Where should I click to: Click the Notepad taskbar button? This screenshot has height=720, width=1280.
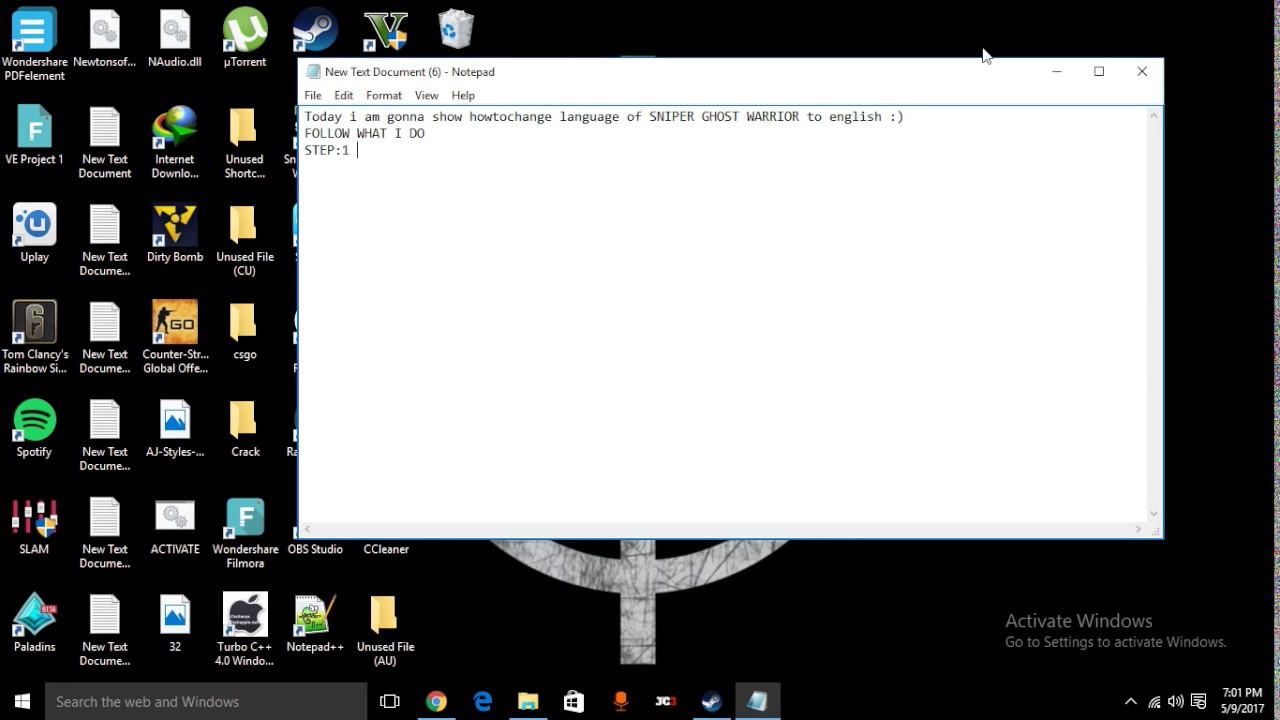pyautogui.click(x=758, y=701)
